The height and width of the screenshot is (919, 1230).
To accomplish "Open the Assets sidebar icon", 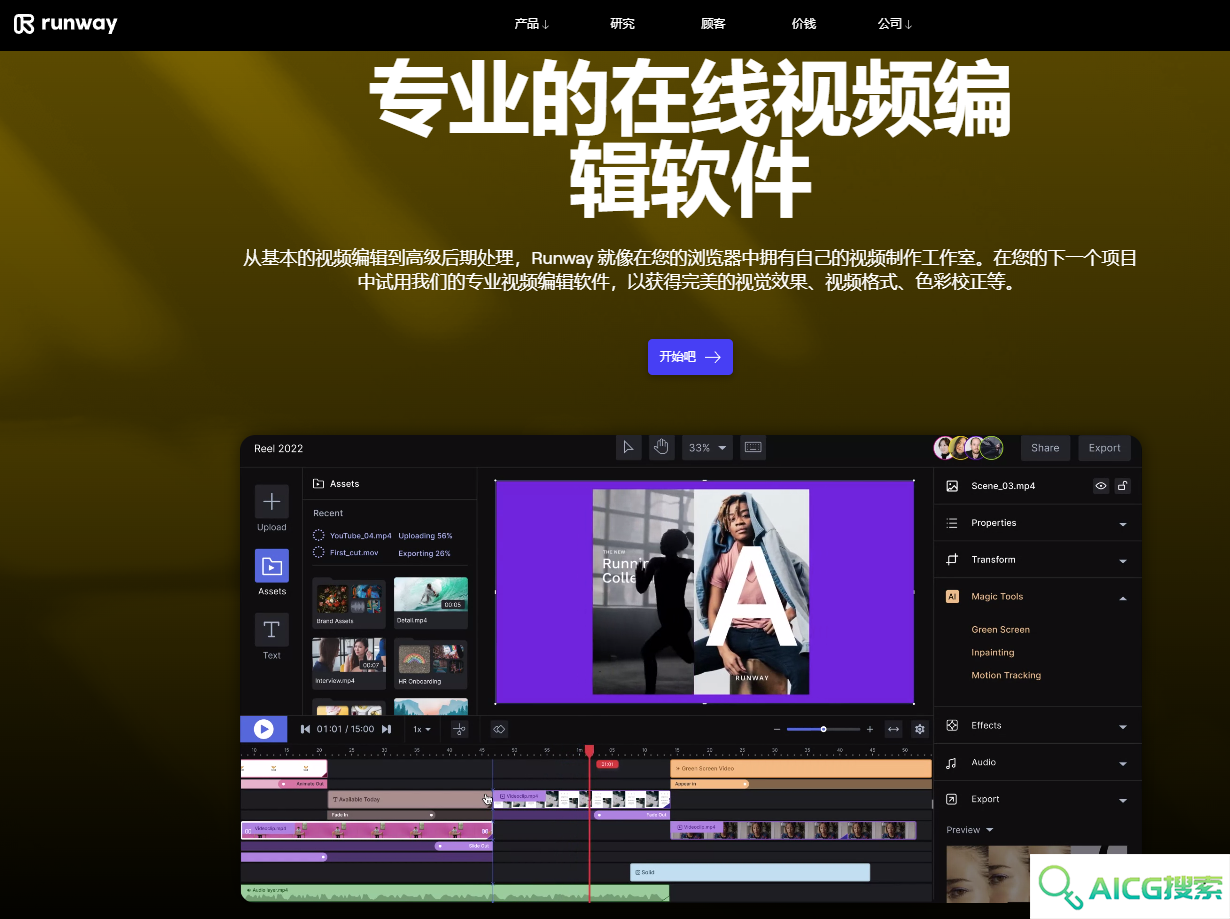I will pyautogui.click(x=271, y=566).
